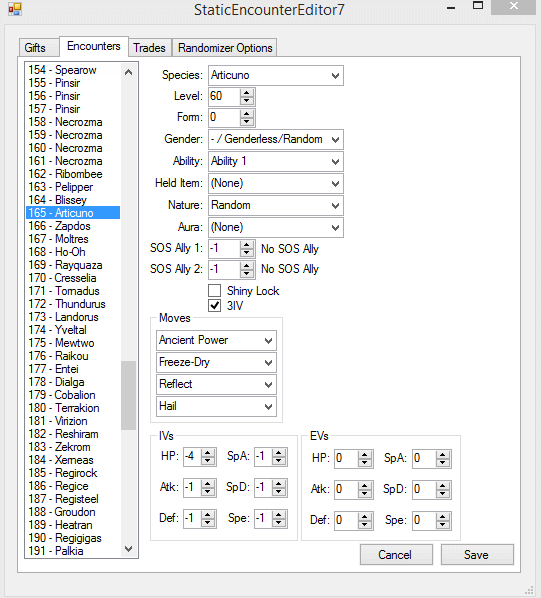Viewport: 541px width, 598px height.
Task: Open the Ability dropdown showing Ability 1
Action: (x=276, y=161)
